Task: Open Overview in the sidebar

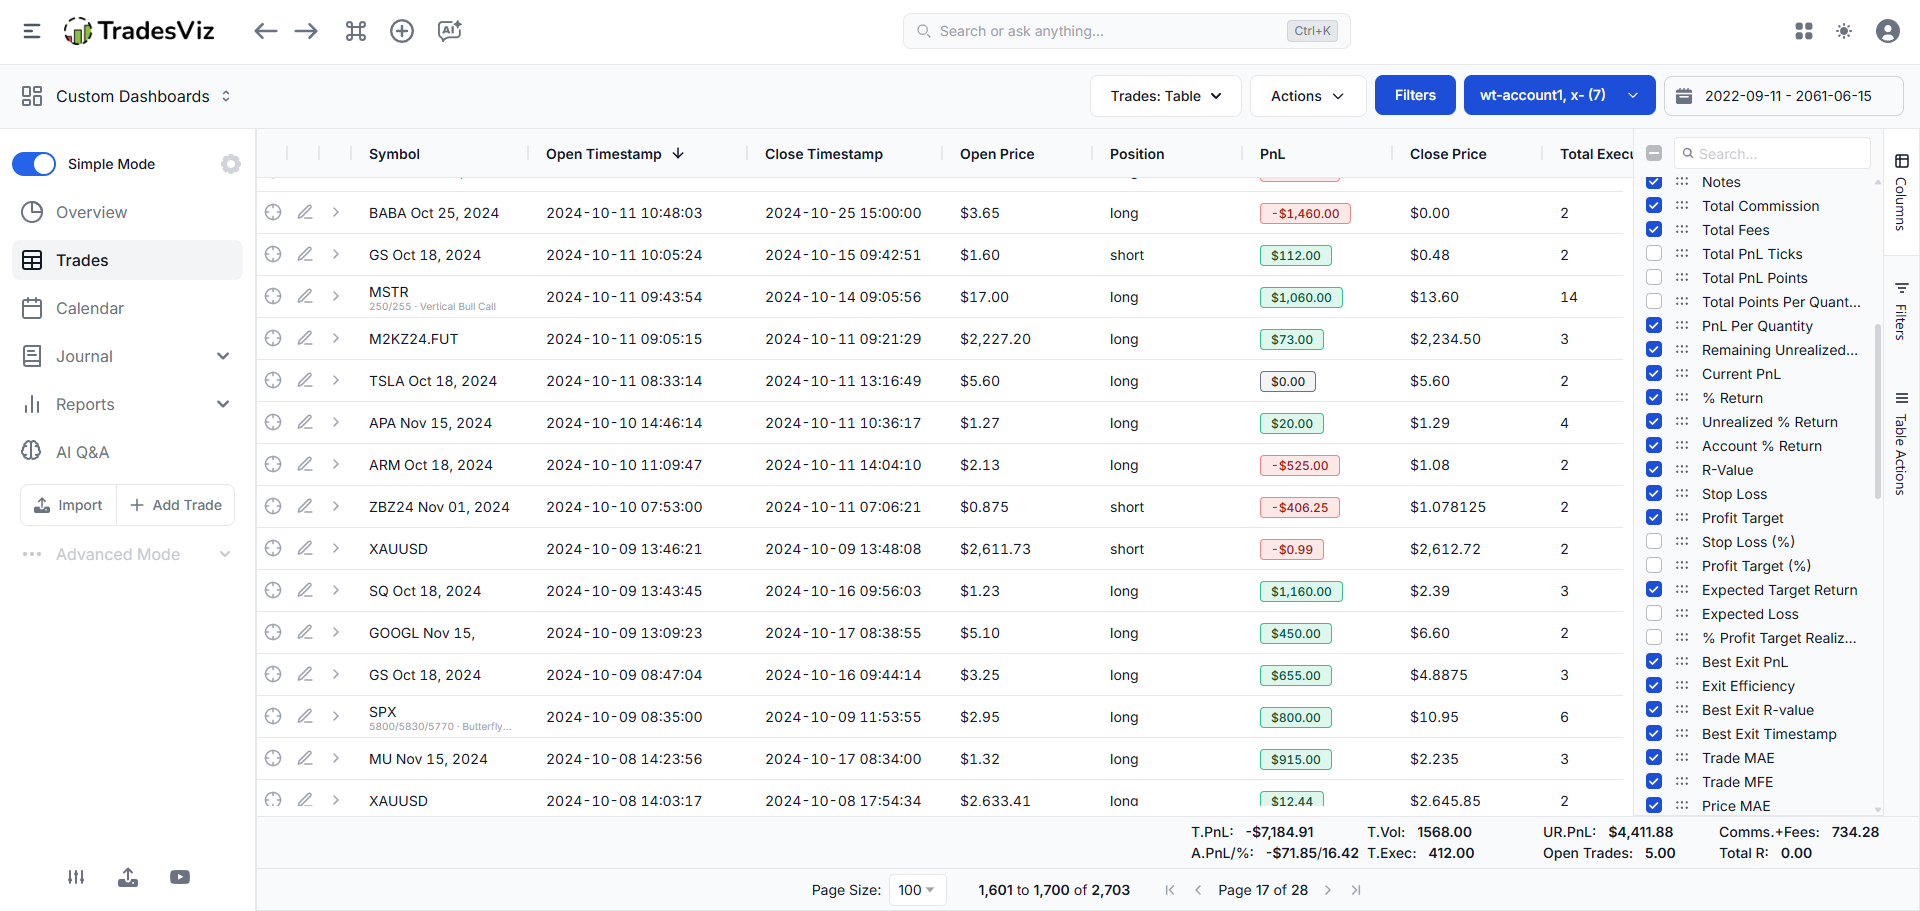Action: 127,212
